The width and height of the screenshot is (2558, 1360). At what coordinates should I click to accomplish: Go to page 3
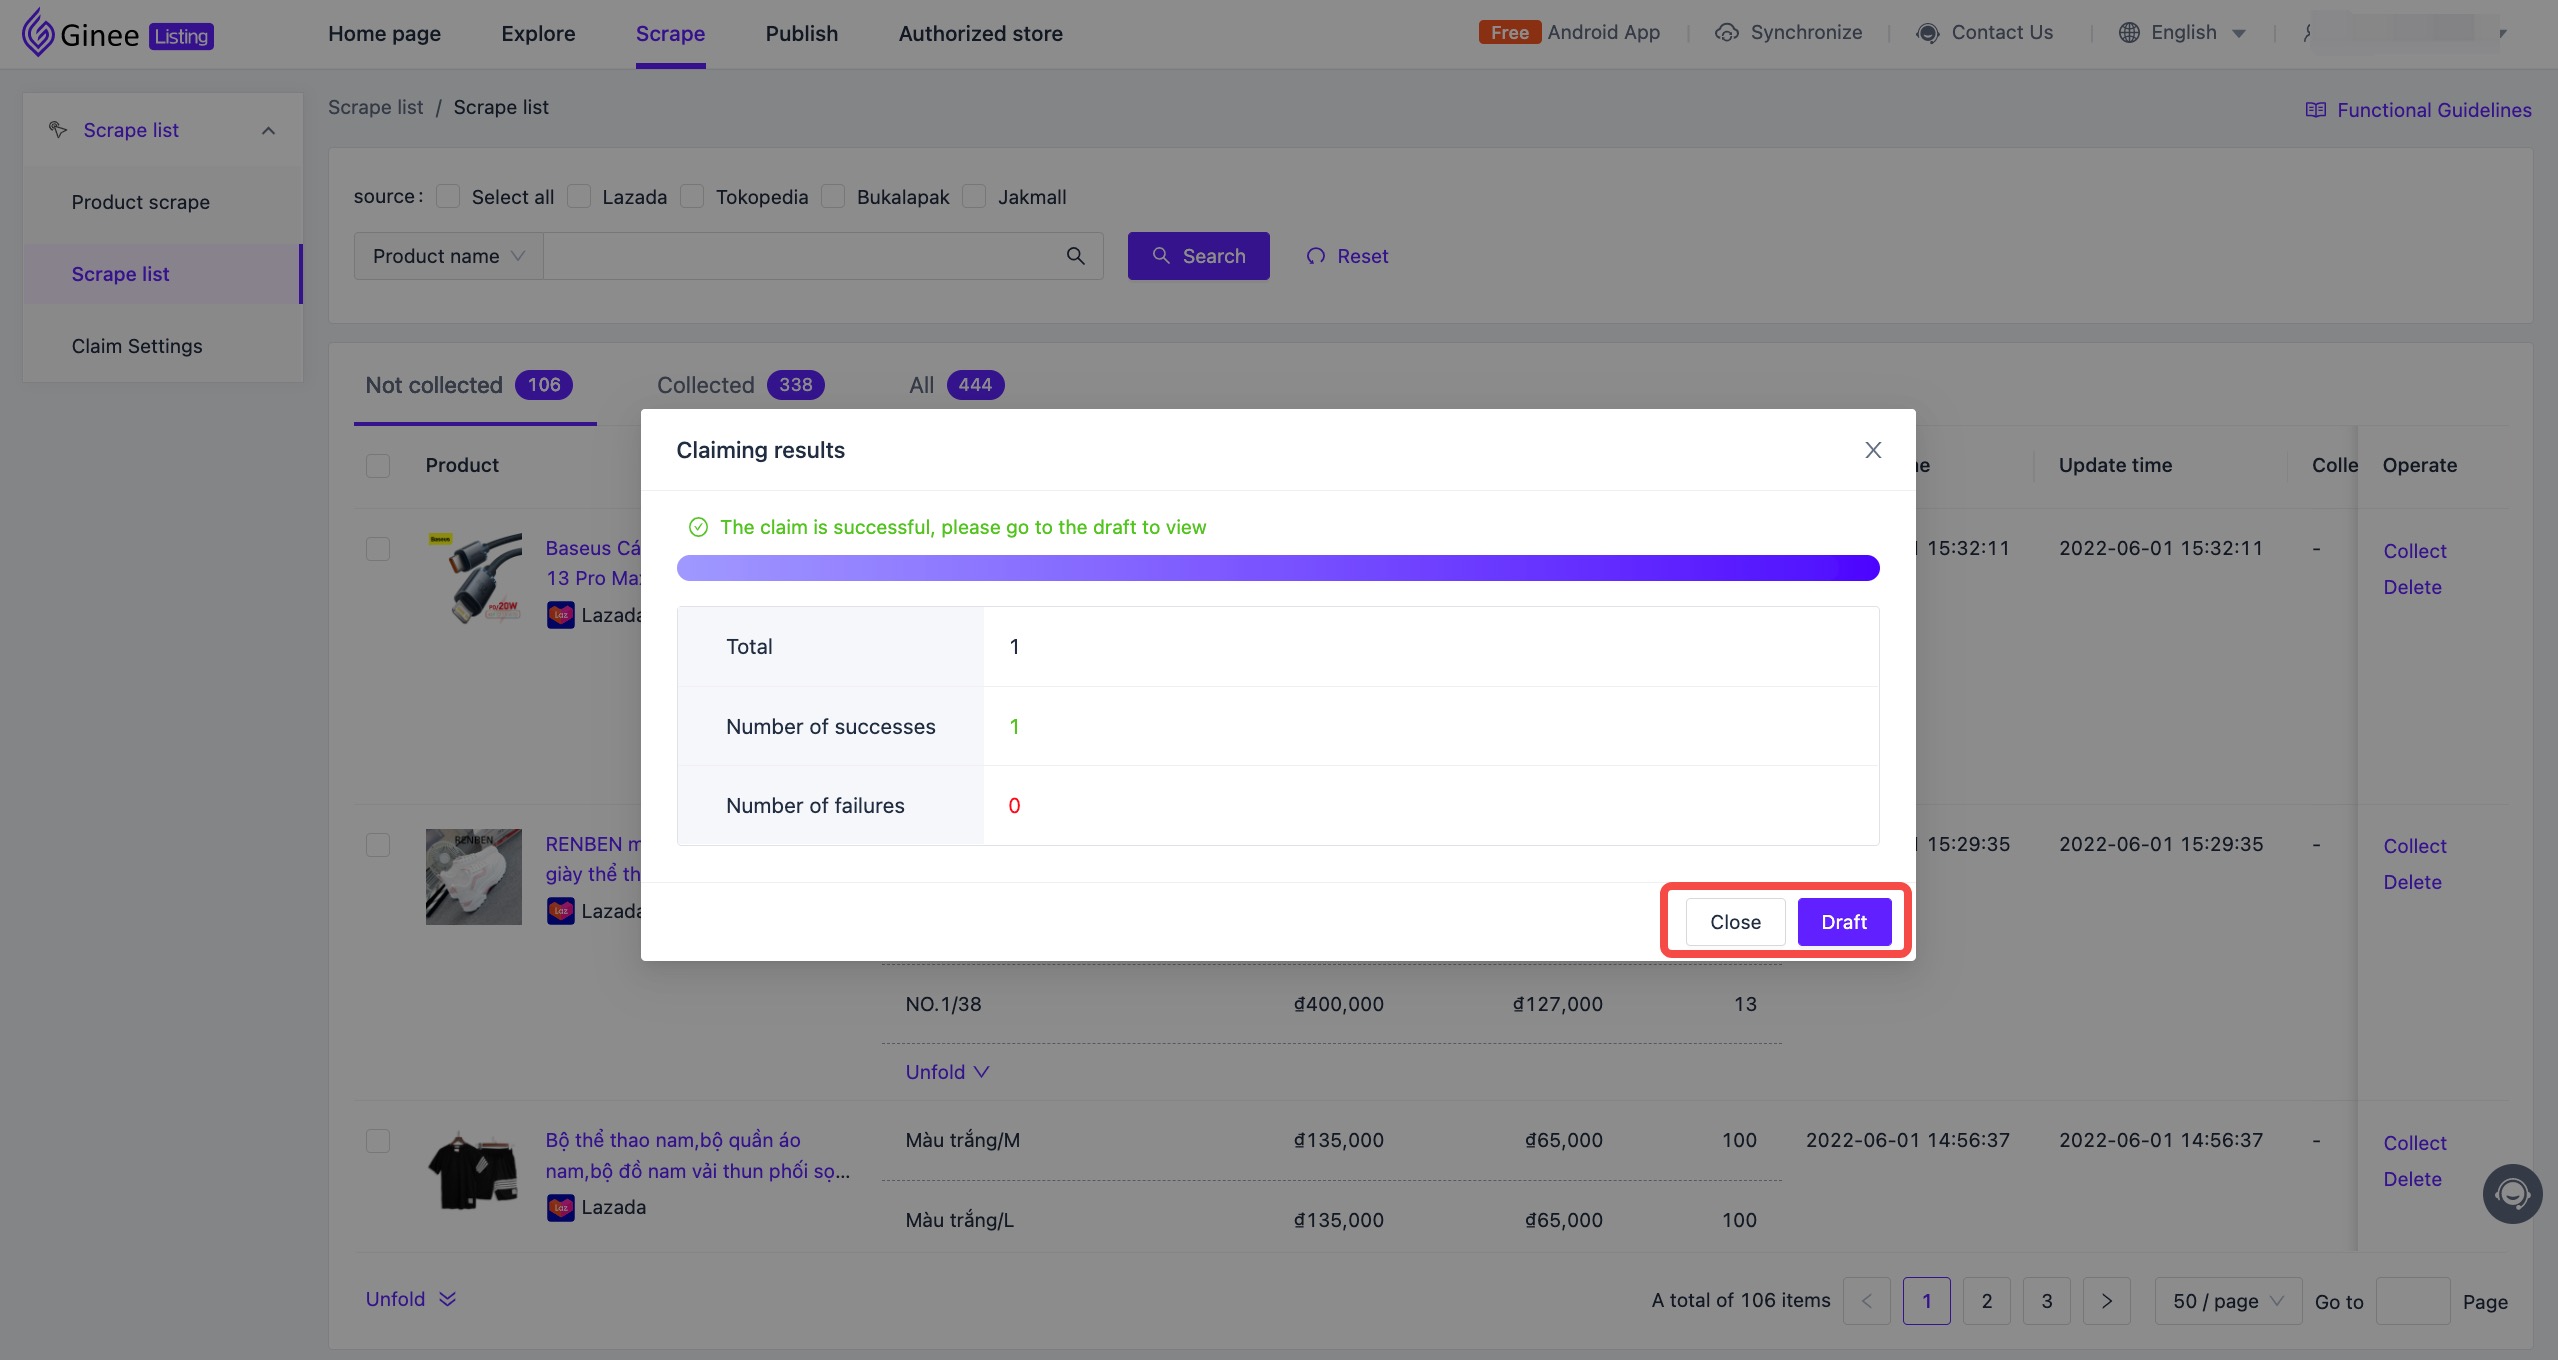coord(2046,1301)
